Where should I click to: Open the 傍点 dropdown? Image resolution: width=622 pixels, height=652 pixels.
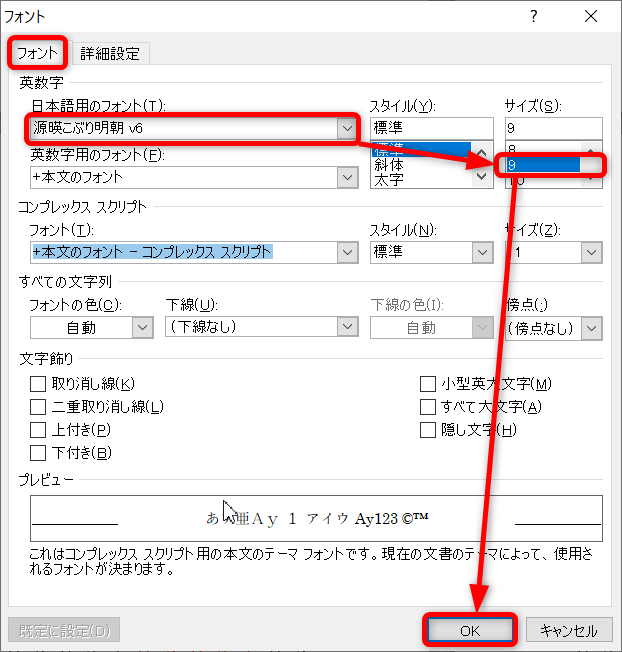pos(592,327)
